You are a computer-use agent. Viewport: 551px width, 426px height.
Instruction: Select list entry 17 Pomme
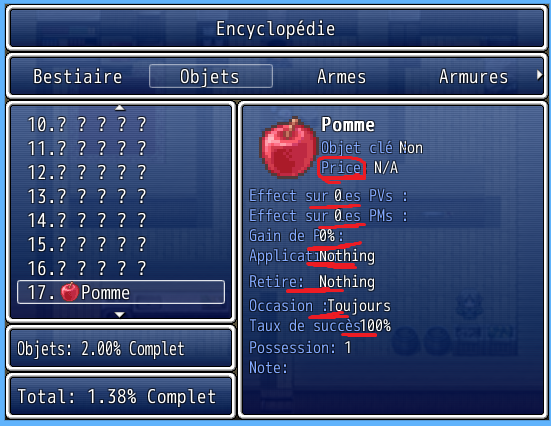pos(121,292)
